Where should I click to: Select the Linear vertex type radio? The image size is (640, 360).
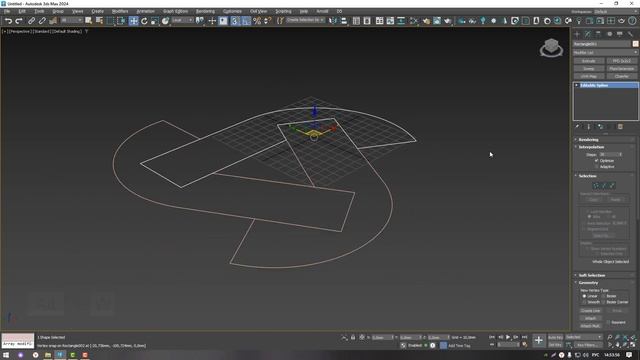(584, 296)
